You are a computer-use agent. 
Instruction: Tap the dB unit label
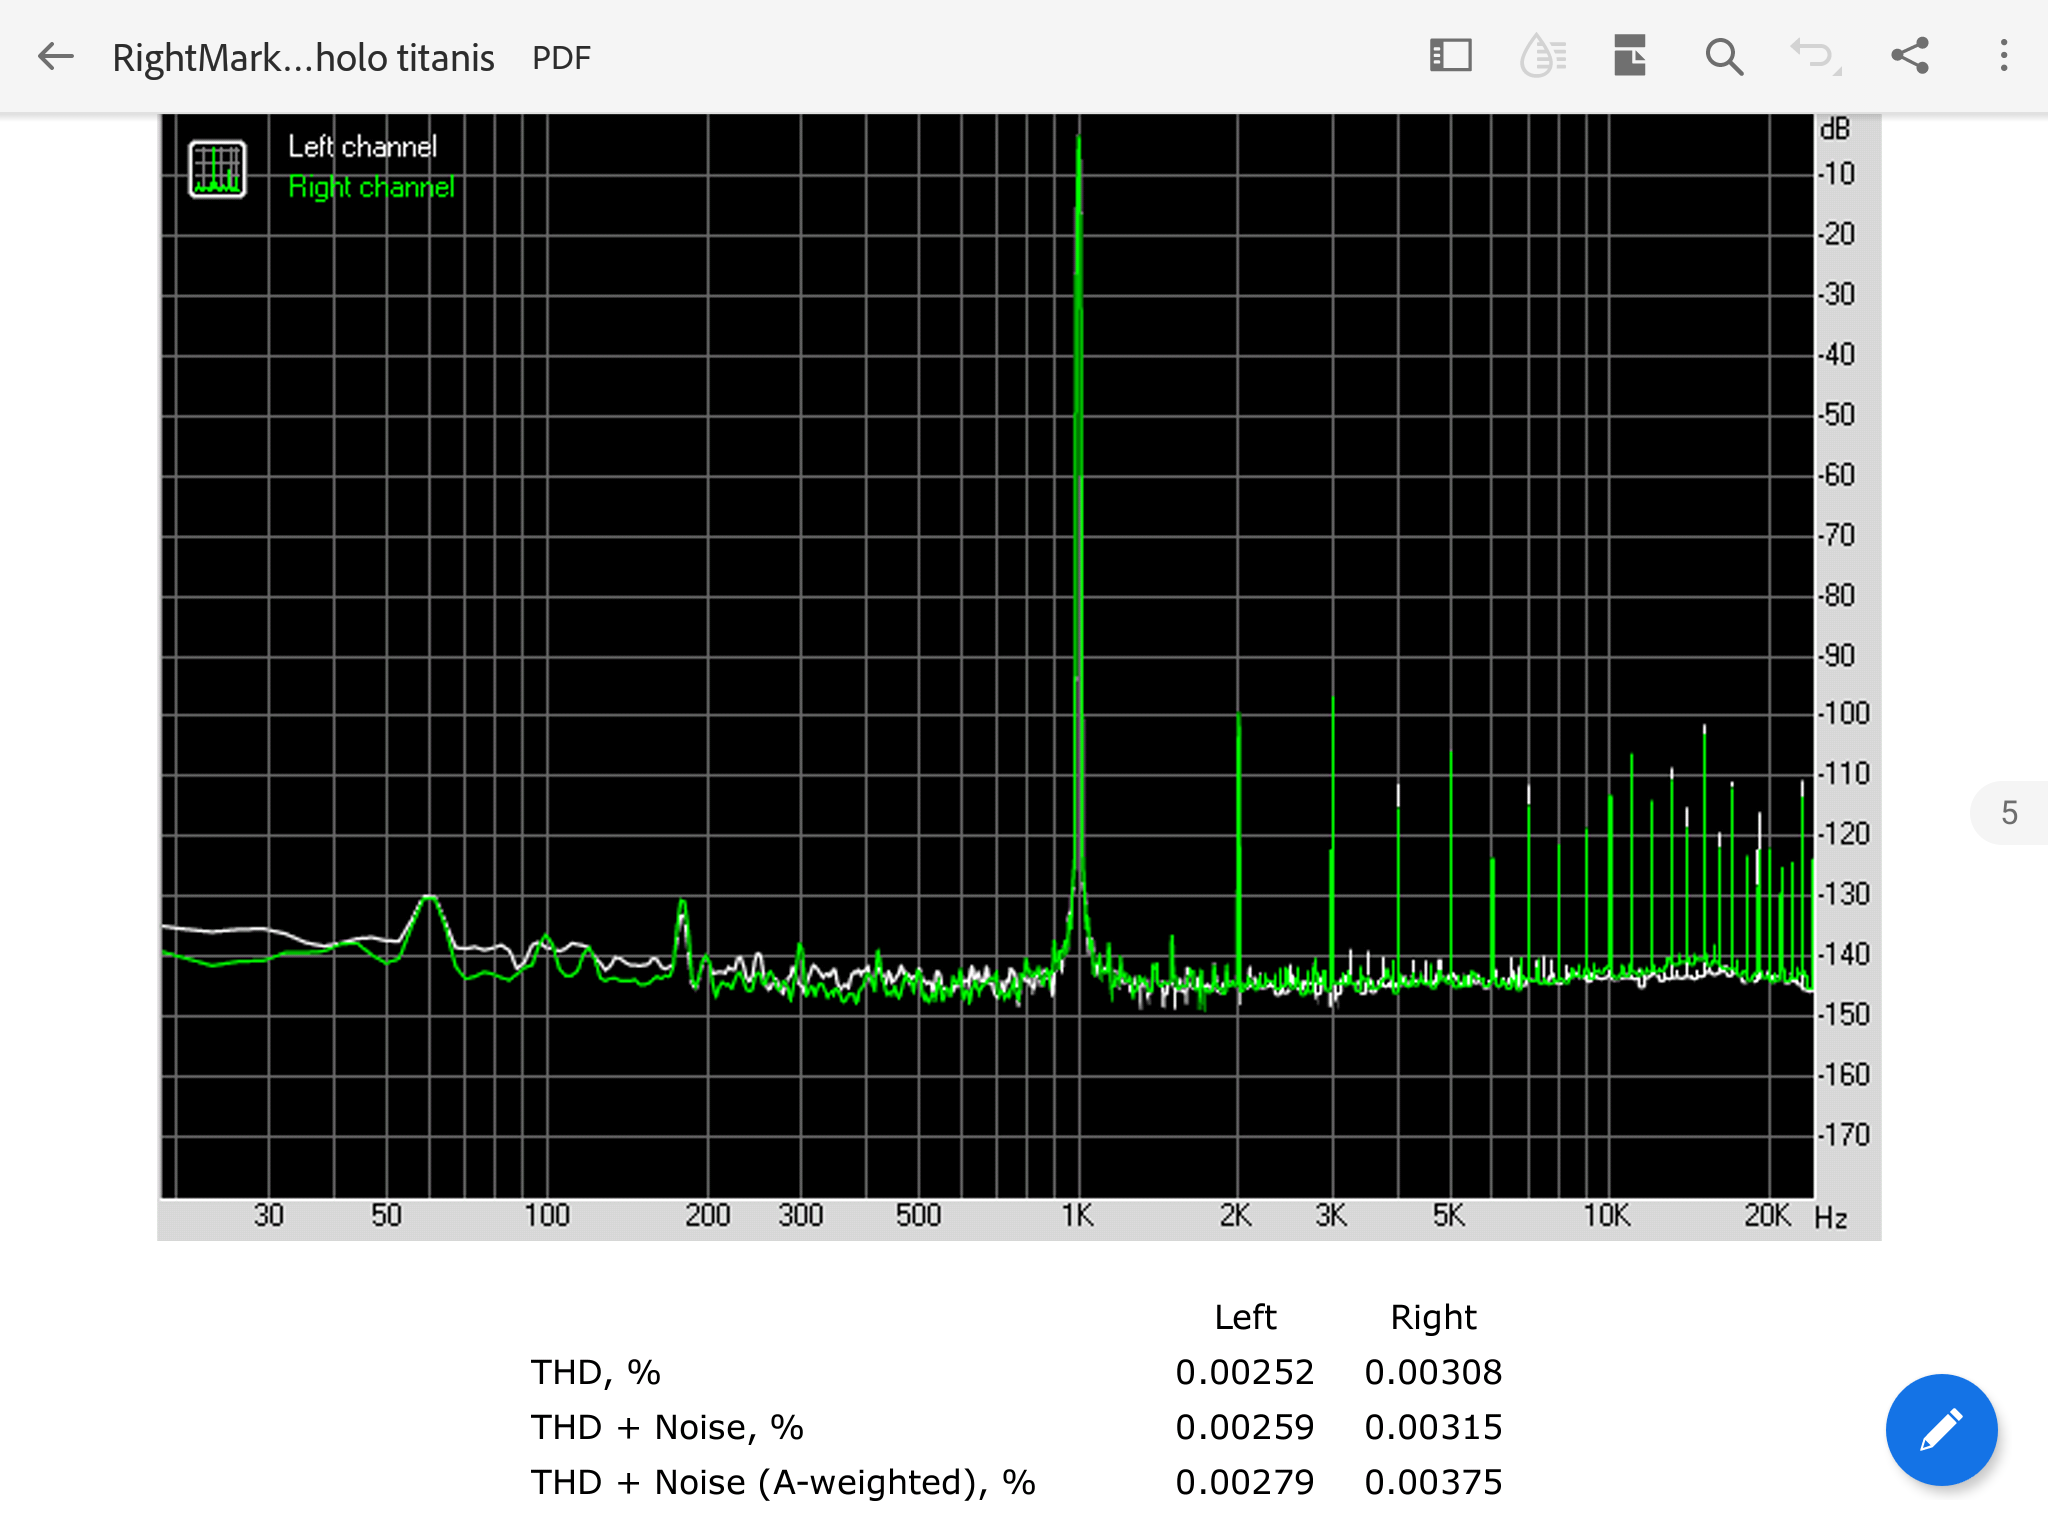(x=1835, y=129)
